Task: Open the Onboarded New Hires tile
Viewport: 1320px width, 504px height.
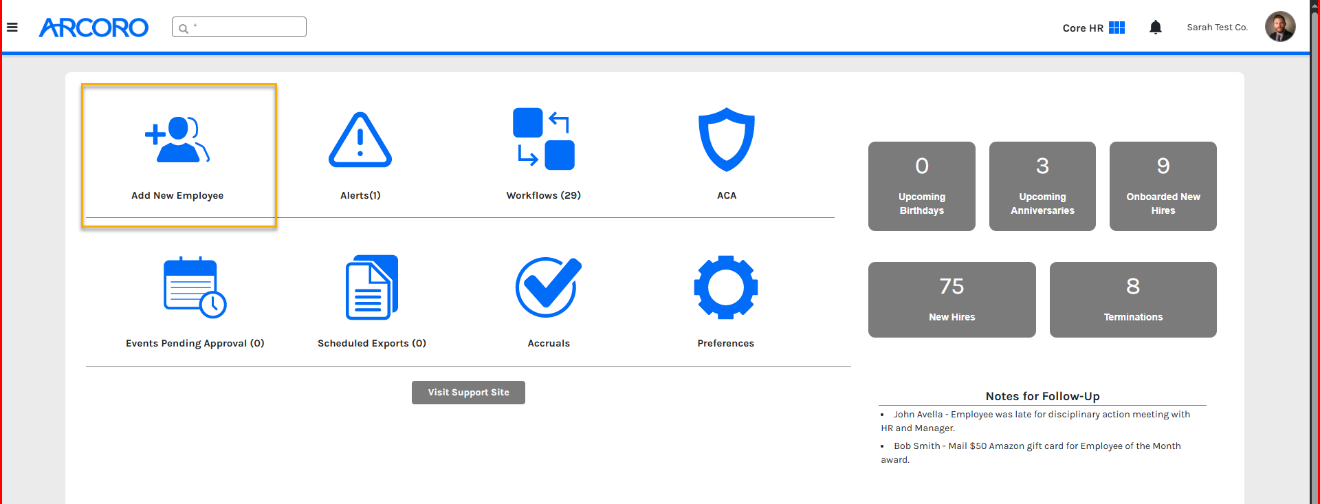Action: click(x=1163, y=186)
